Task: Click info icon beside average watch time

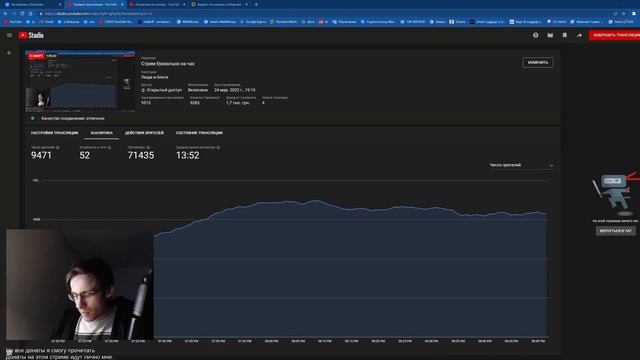Action: [218, 147]
